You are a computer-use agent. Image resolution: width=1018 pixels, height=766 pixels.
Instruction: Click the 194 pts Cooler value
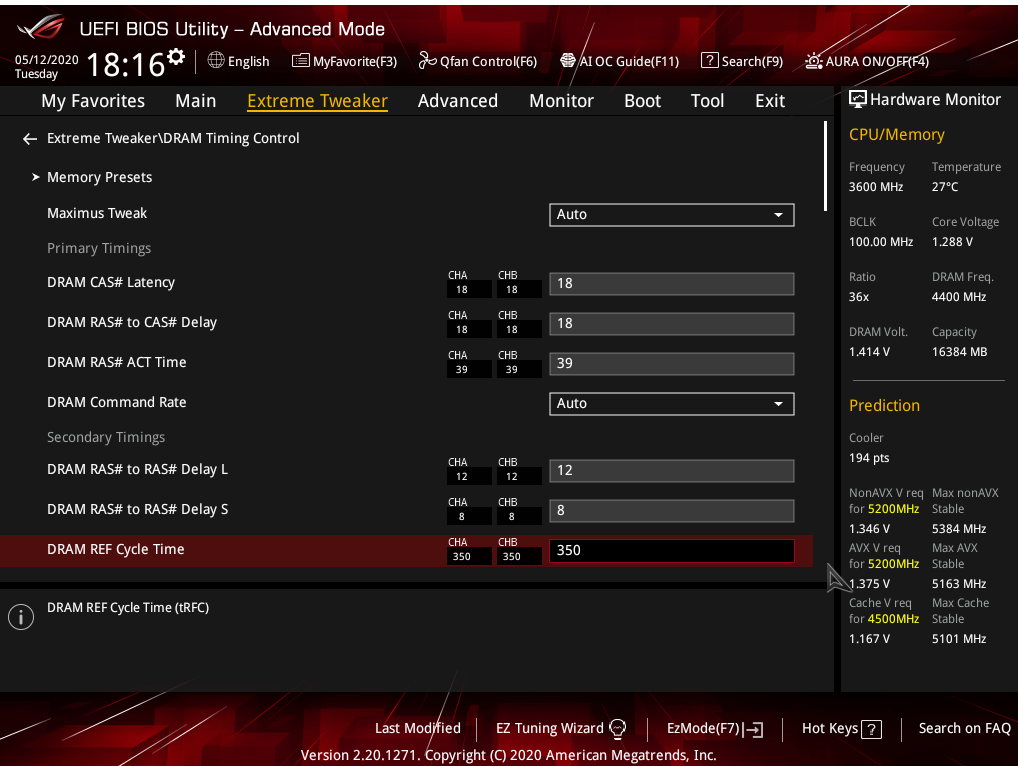coord(869,458)
